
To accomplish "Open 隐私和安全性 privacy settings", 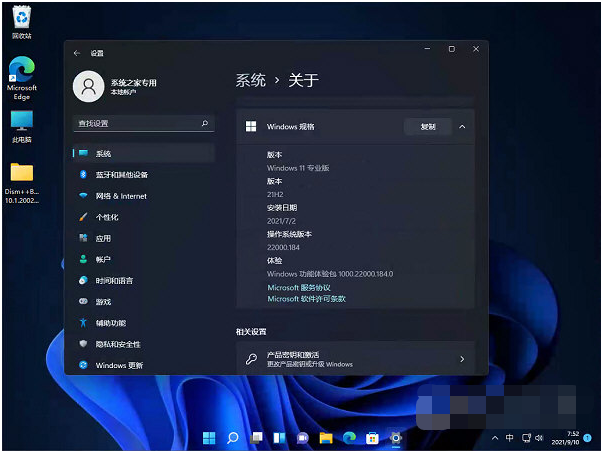I will pos(117,344).
